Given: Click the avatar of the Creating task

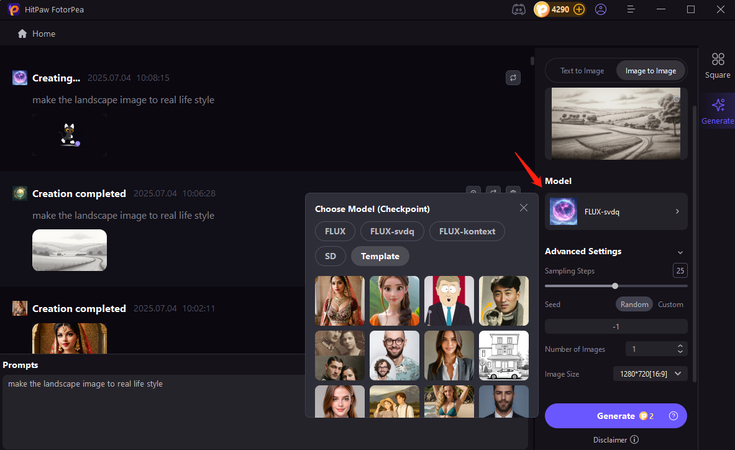Looking at the screenshot, I should (x=20, y=78).
